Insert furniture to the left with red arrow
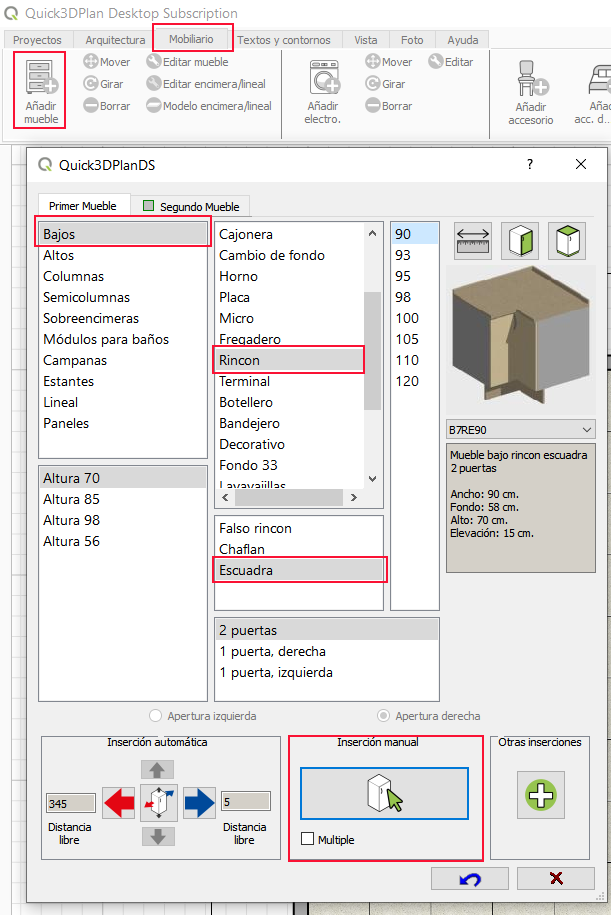This screenshot has width=611, height=915. (x=119, y=802)
